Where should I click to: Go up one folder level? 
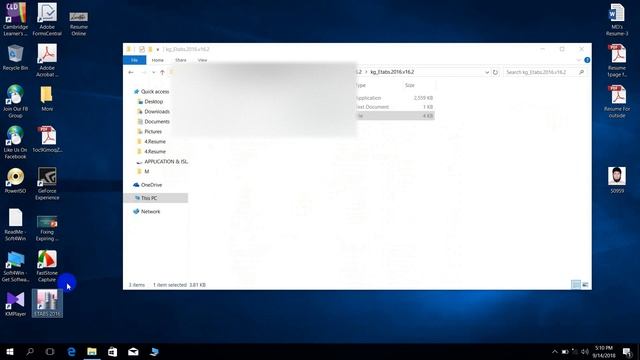coord(162,72)
